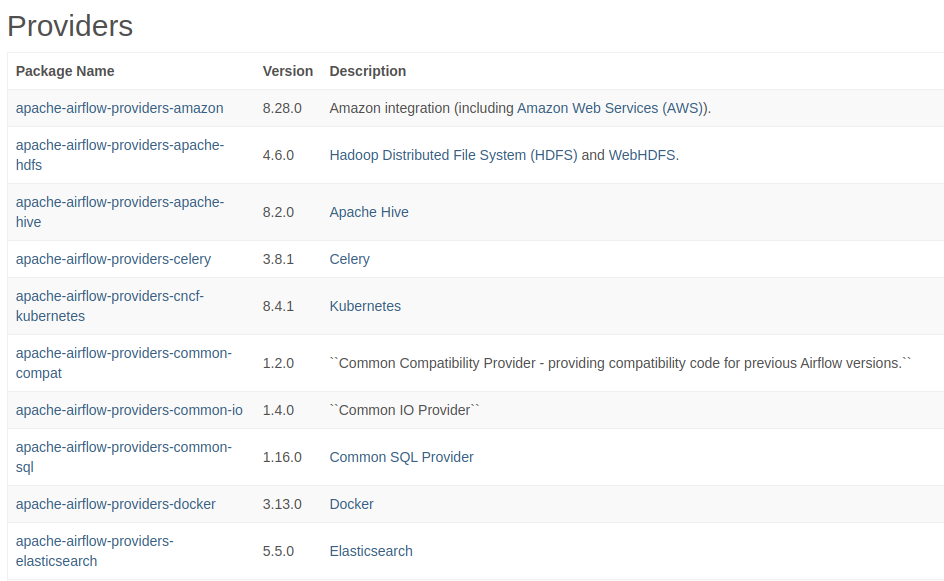The image size is (944, 581).
Task: Follow the Apache Hive description link
Action: [368, 212]
